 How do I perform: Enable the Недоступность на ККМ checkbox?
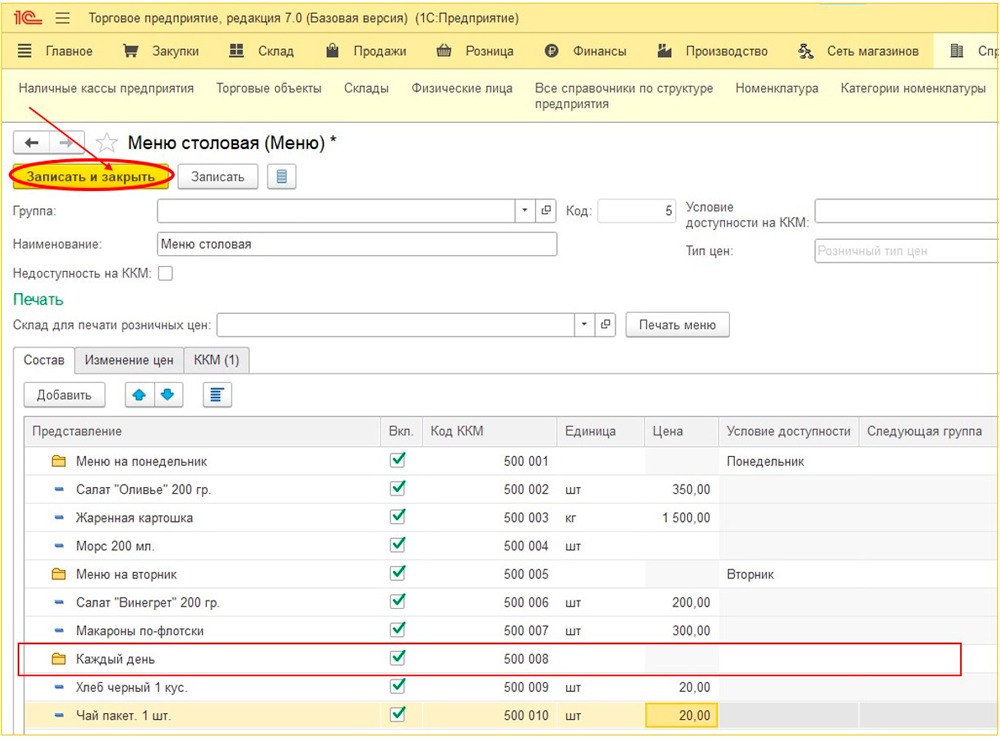click(x=166, y=273)
